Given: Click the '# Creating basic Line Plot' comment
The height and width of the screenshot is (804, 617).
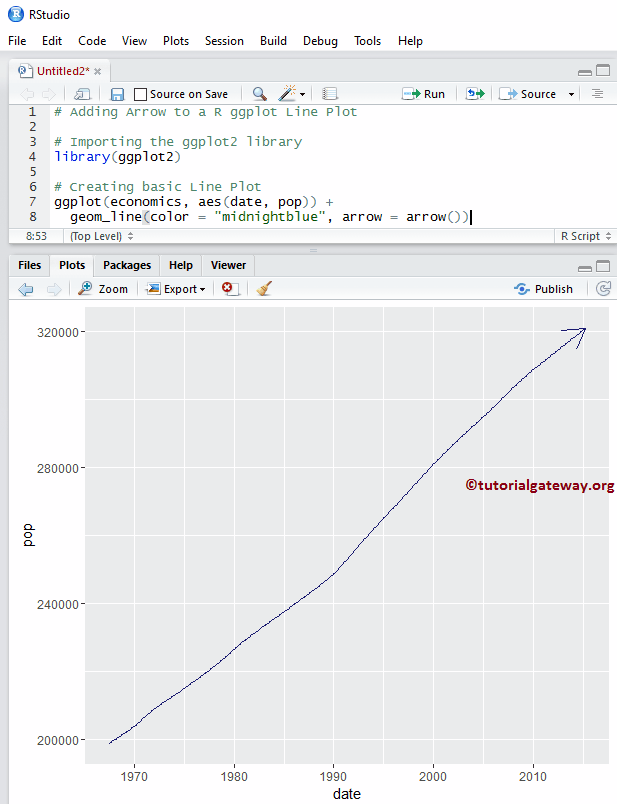Looking at the screenshot, I should pos(157,187).
